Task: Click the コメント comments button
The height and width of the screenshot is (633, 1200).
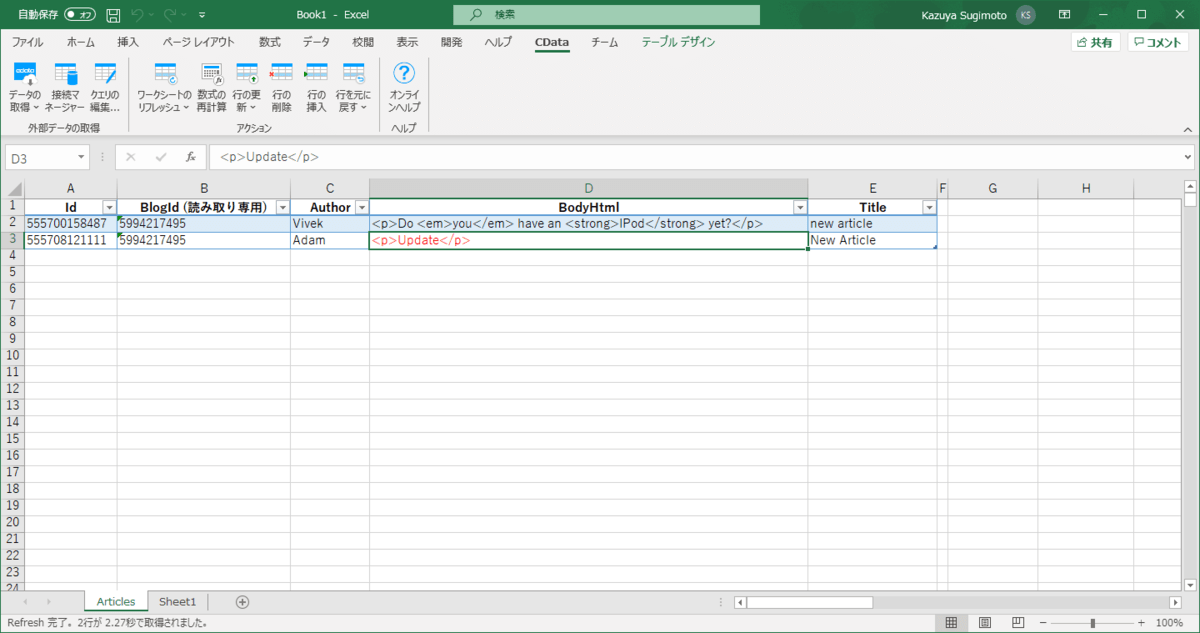Action: [x=1158, y=42]
